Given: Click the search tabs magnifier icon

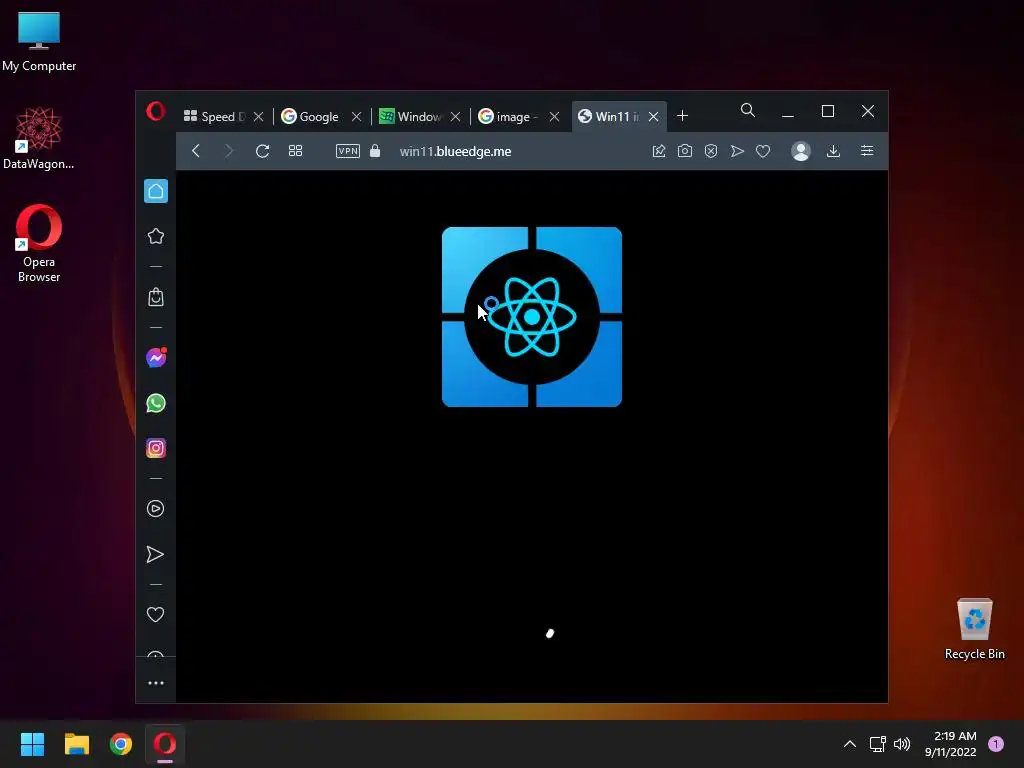Looking at the screenshot, I should pos(748,110).
